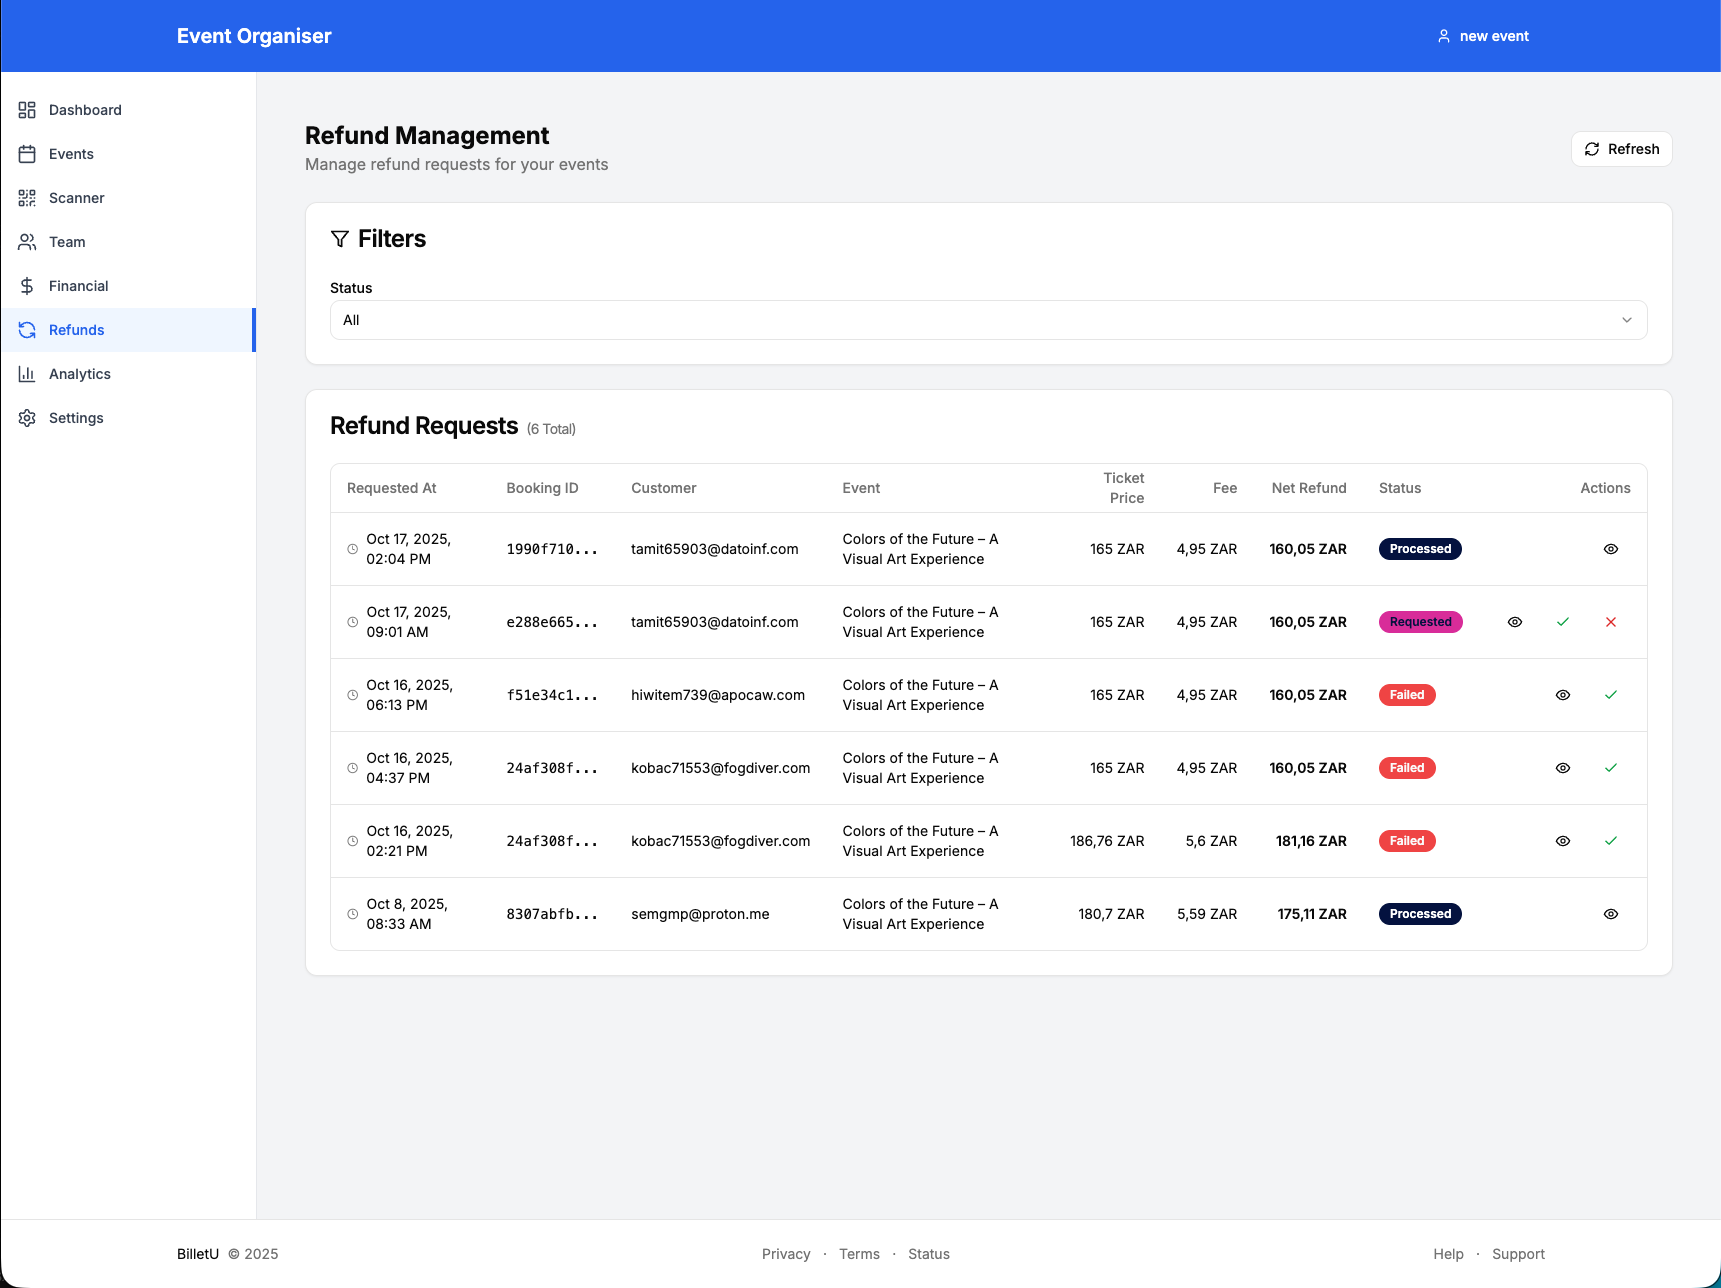
Task: Click the Settings gear icon in sidebar
Action: 27,418
